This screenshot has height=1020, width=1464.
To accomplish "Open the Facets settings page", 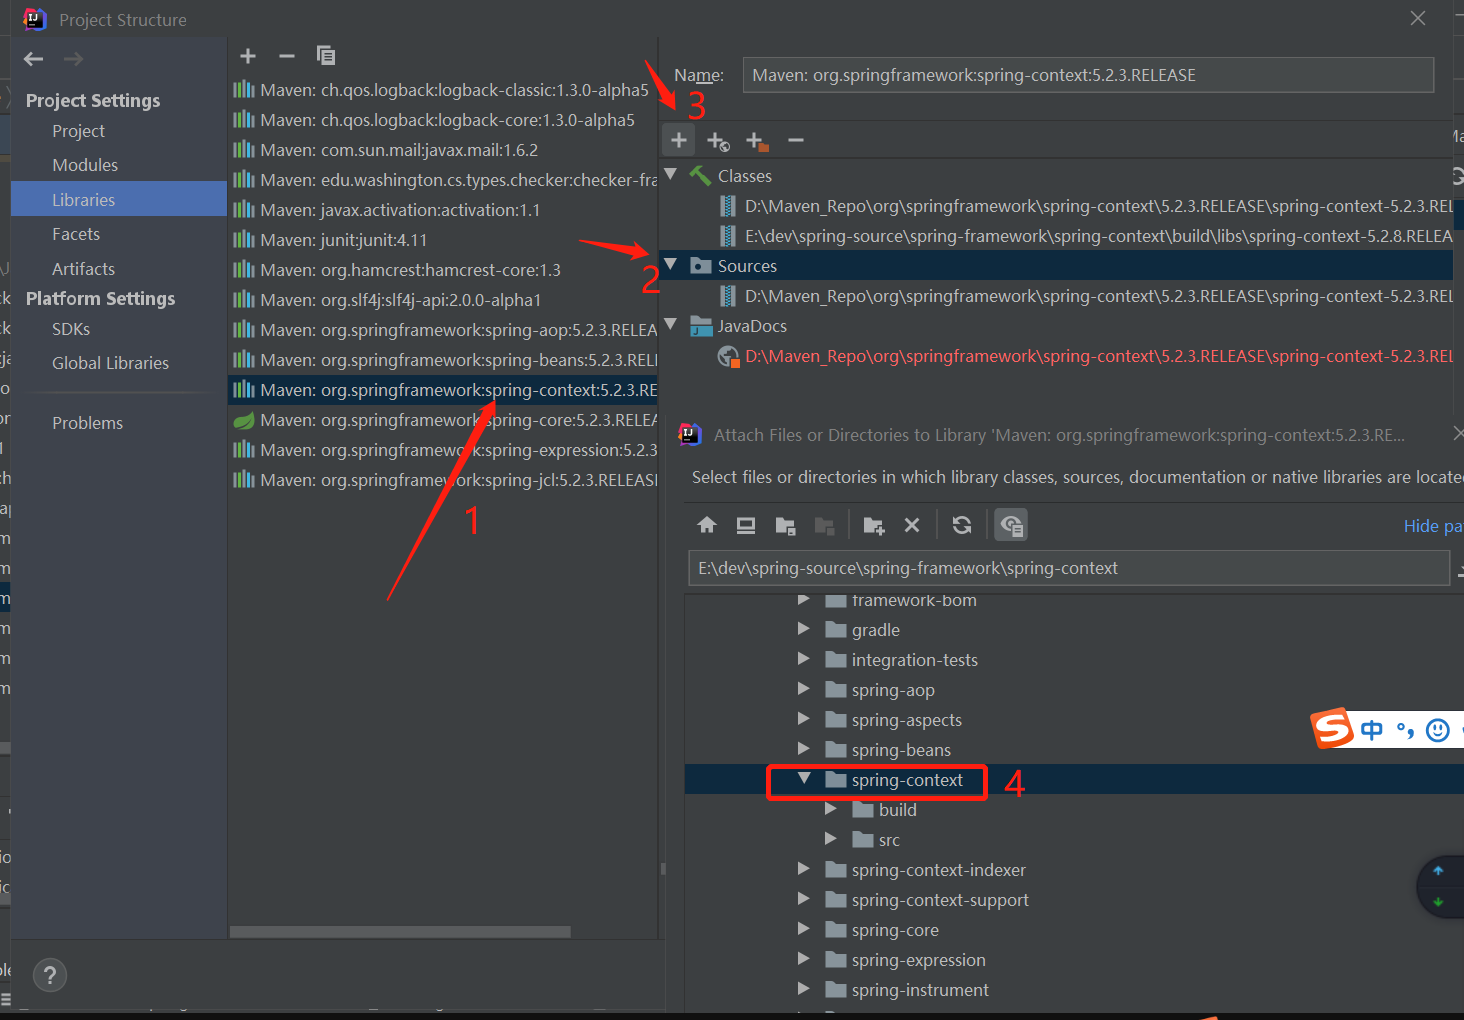I will point(76,234).
